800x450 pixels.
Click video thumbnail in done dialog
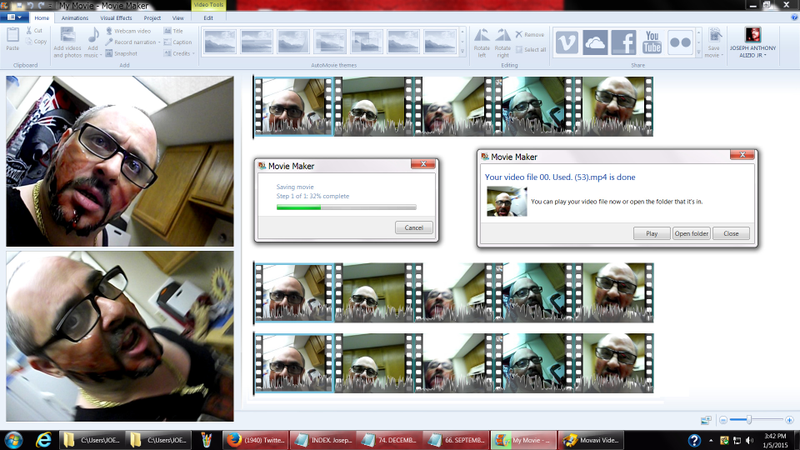pos(507,201)
